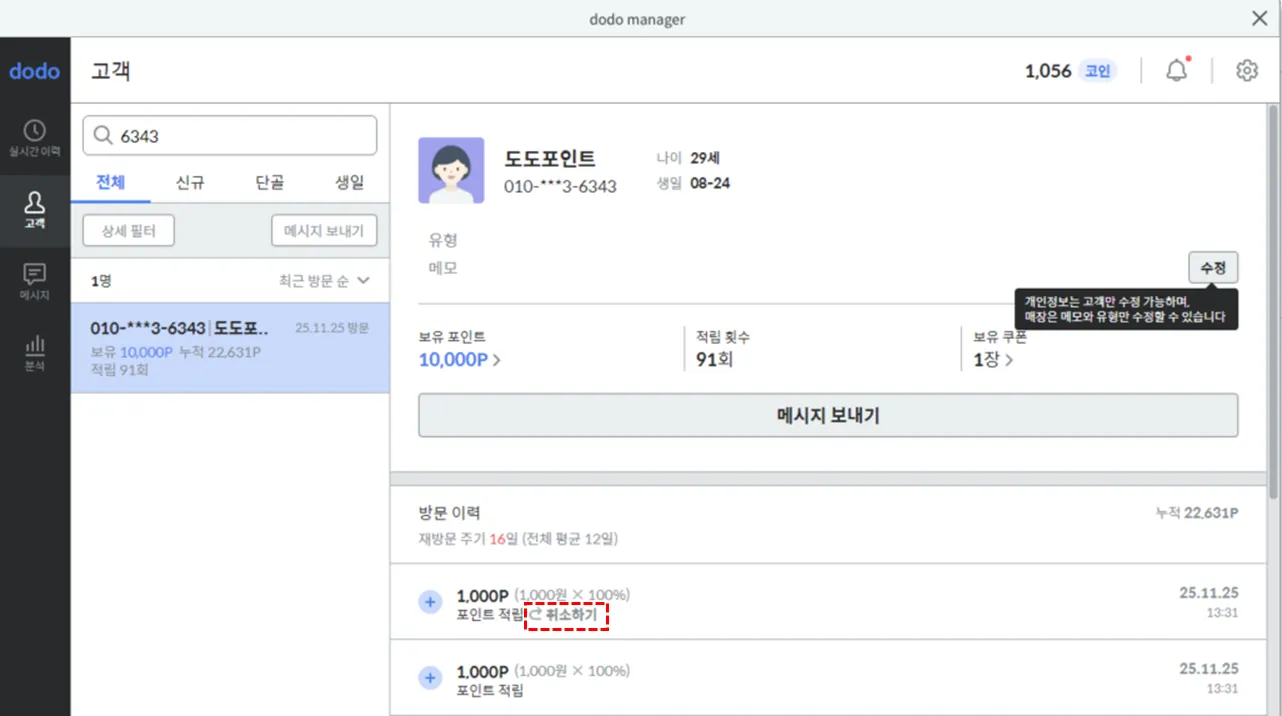Select customer row 010-***3-6343
1282x716 pixels.
tap(230, 348)
